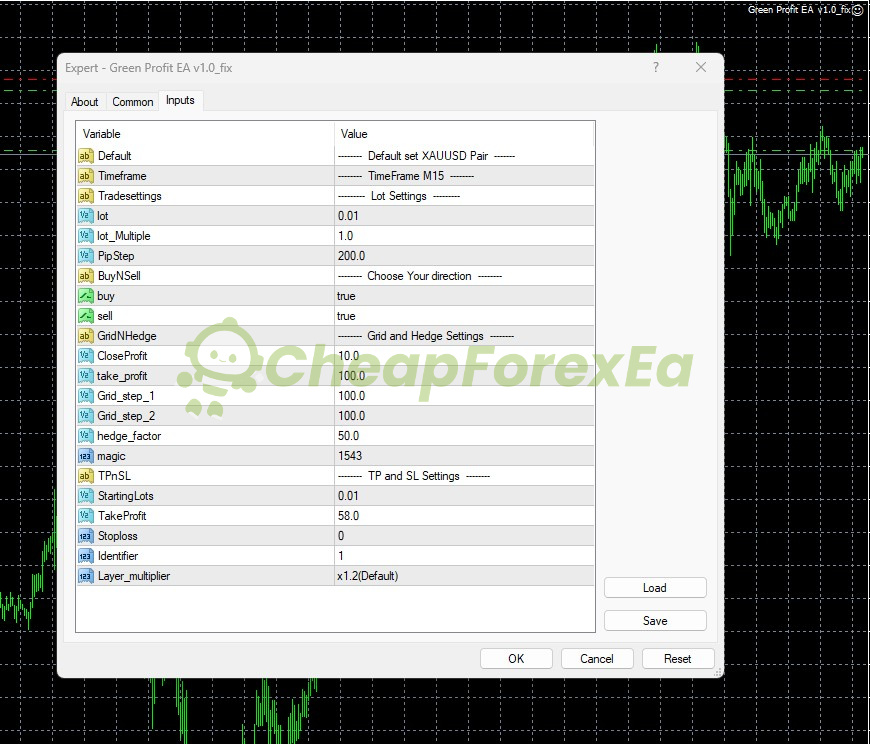Click the 'Default set XAUUSD Pair' value
The height and width of the screenshot is (744, 870).
point(426,156)
